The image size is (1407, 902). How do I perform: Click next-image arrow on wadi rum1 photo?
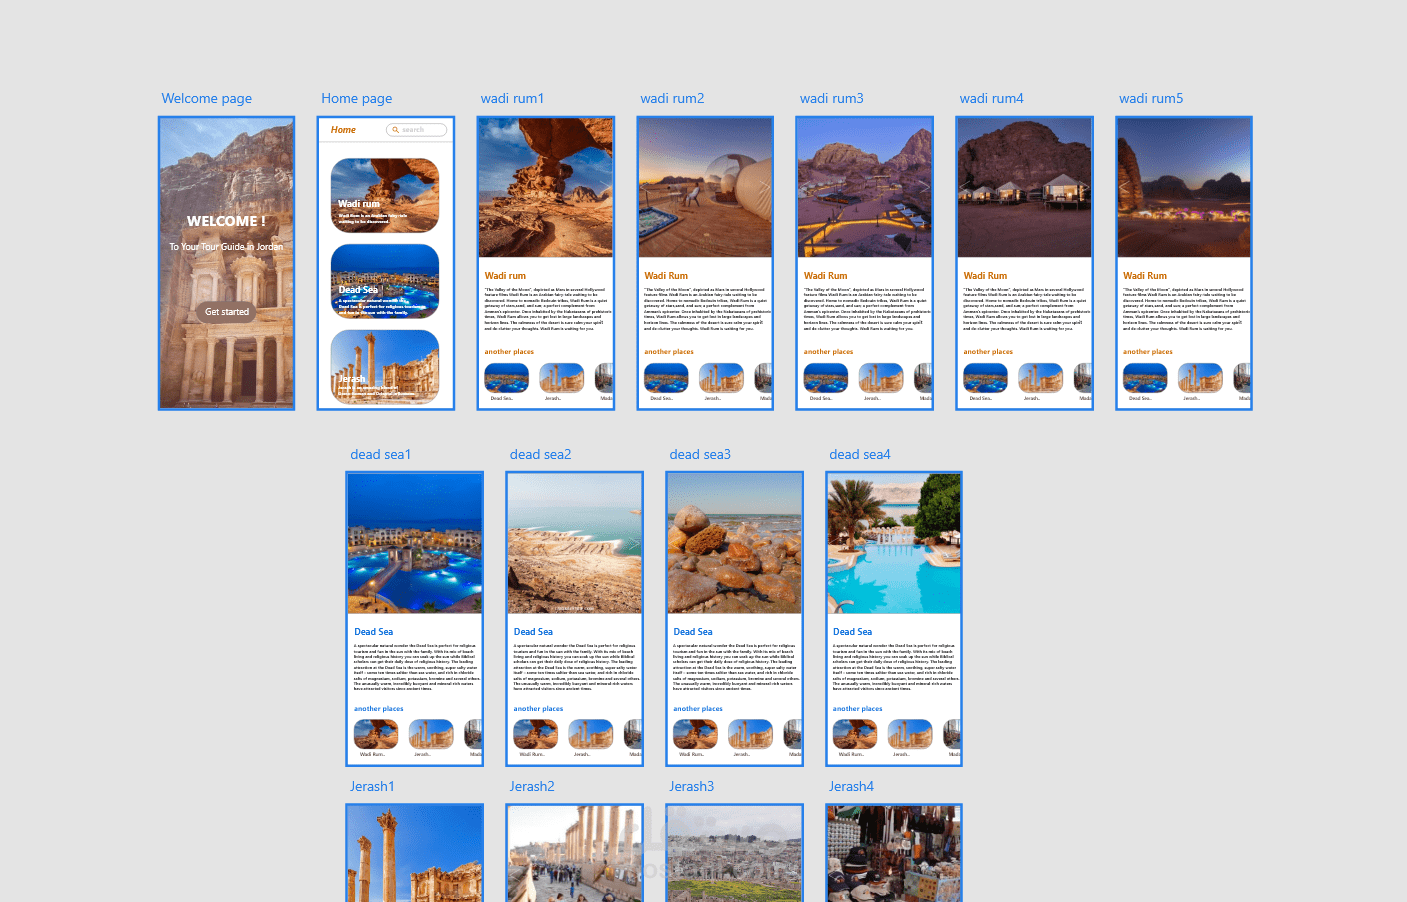pyautogui.click(x=605, y=187)
